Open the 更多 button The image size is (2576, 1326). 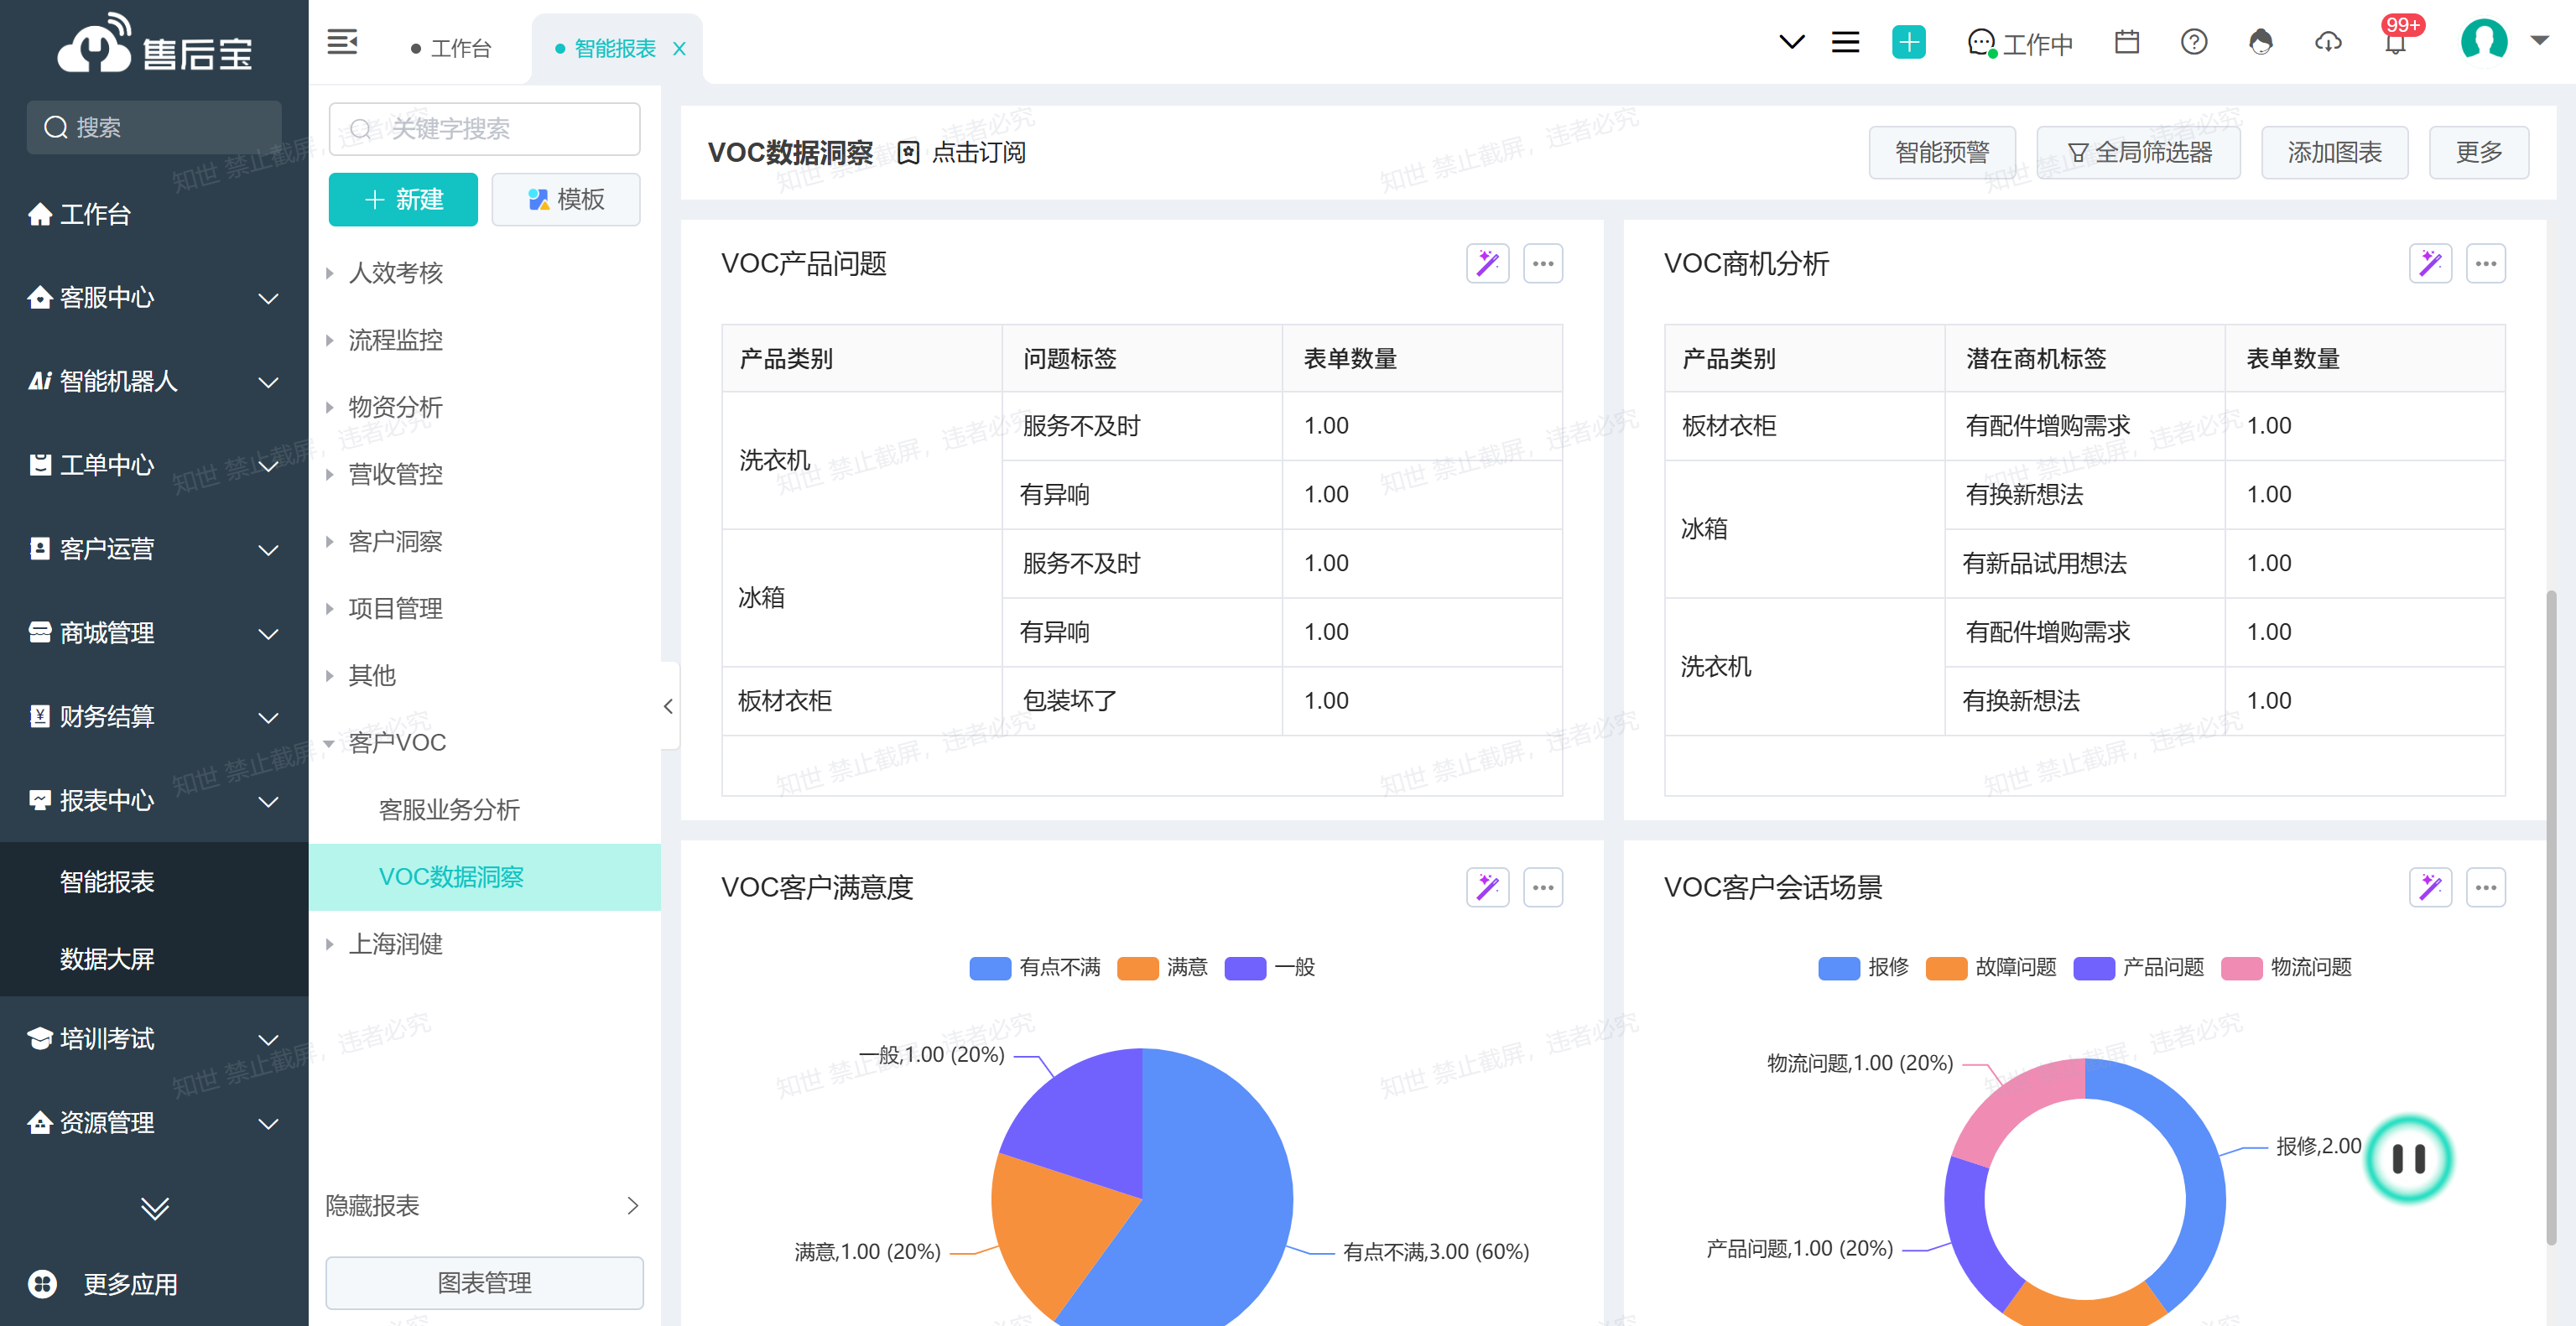[x=2479, y=152]
